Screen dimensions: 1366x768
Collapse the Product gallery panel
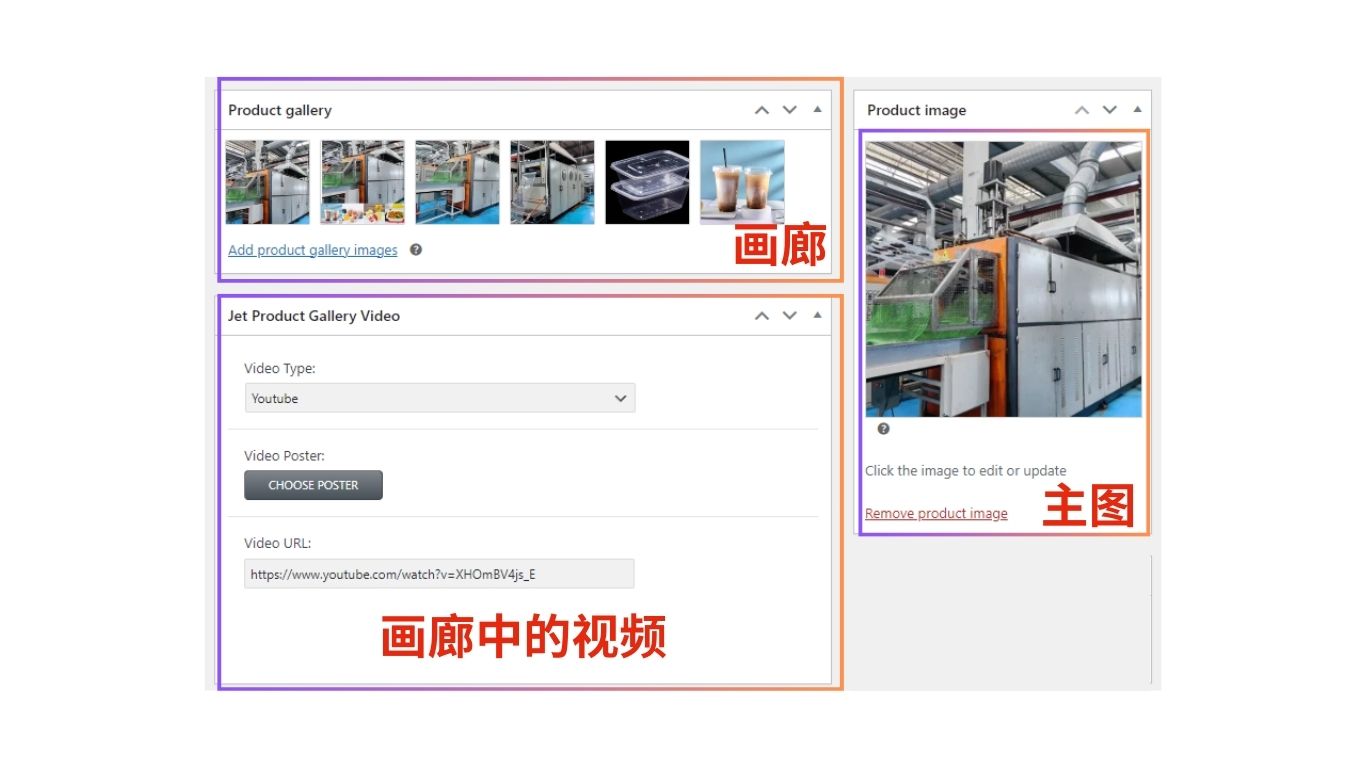coord(817,110)
